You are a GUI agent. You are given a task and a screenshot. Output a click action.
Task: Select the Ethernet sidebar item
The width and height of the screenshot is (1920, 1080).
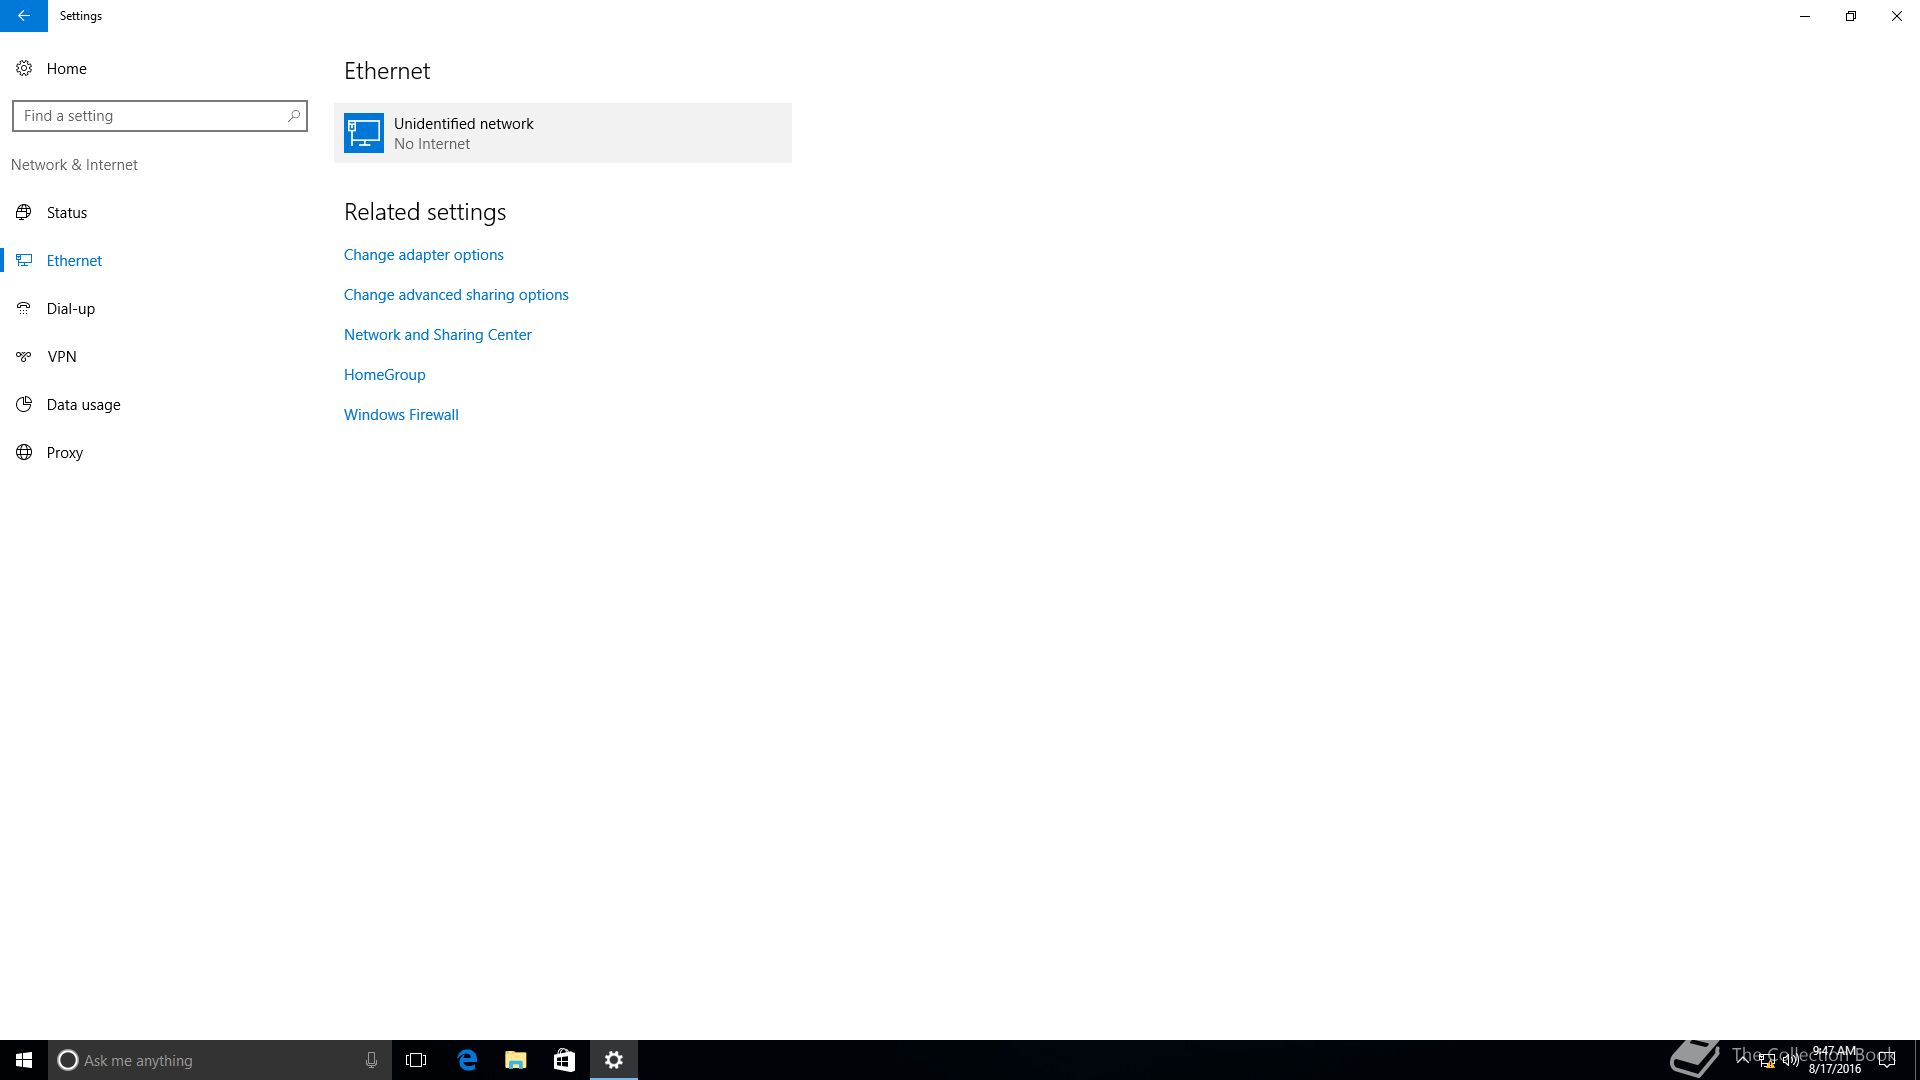[73, 261]
